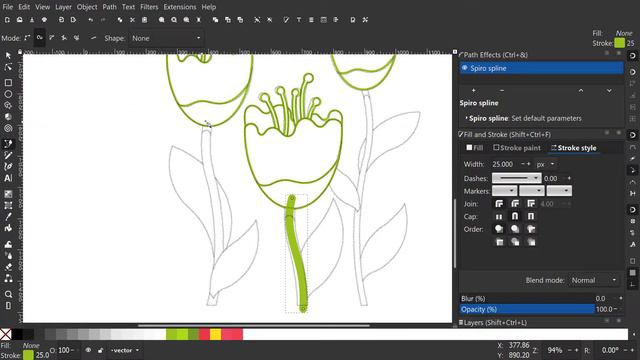
Task: Select the Calligraphy tool
Action: (x=8, y=167)
